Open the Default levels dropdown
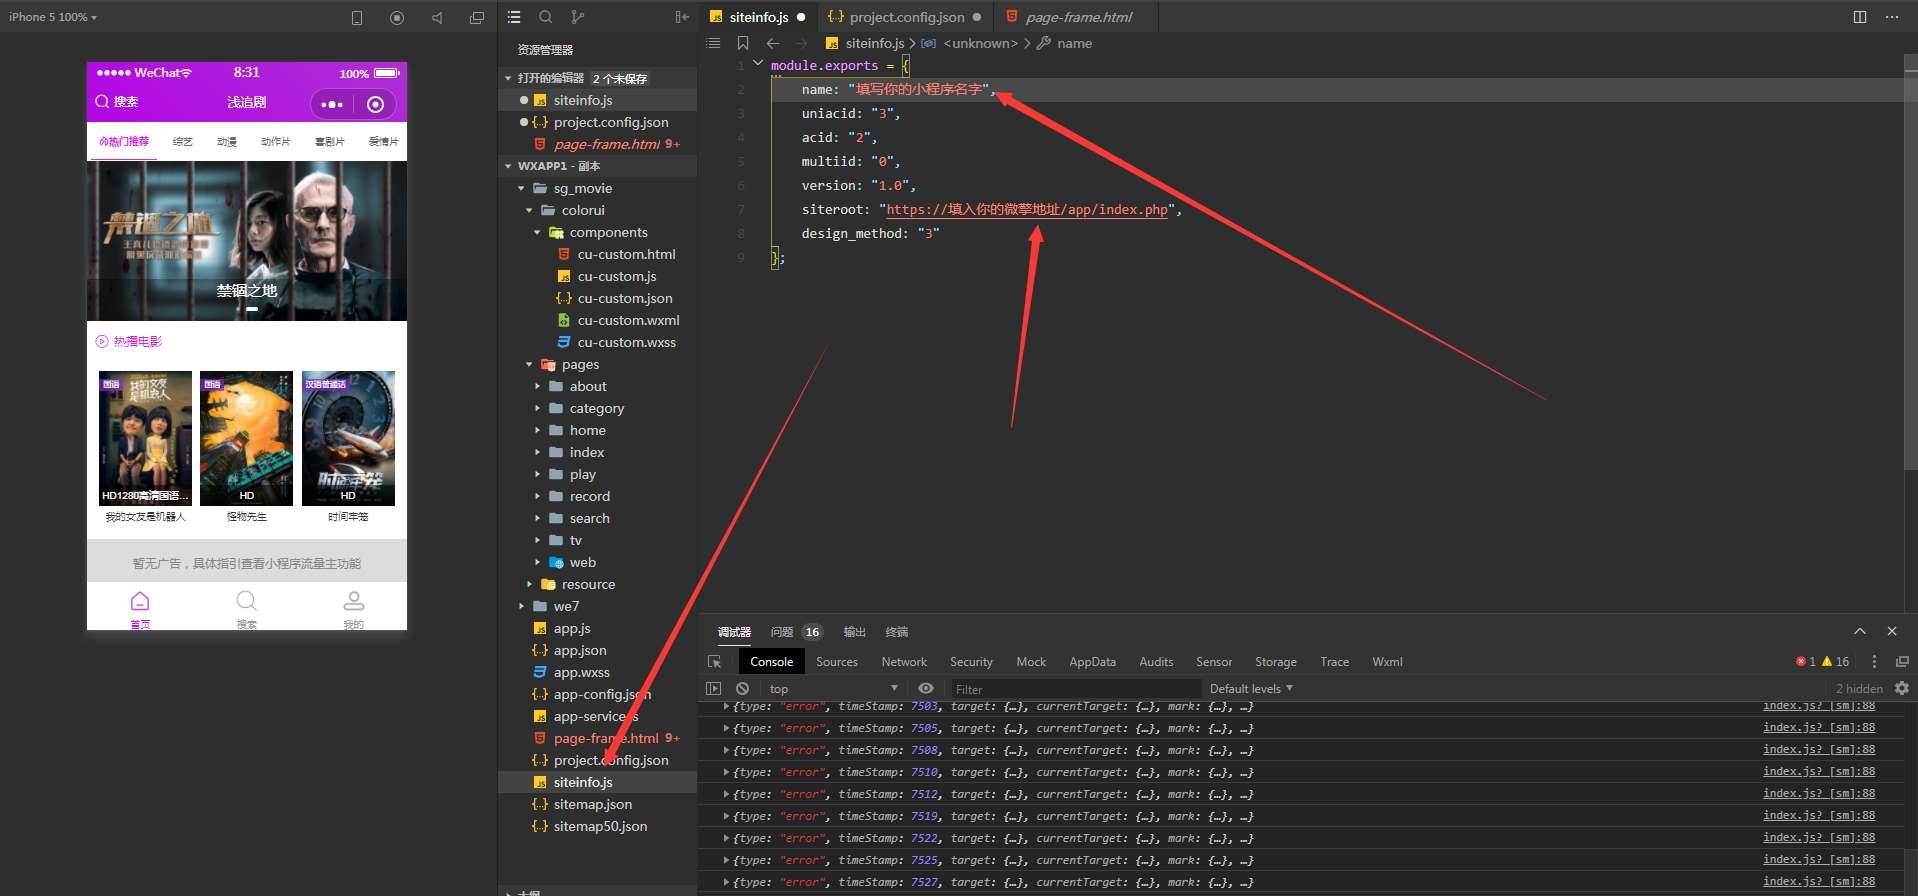1918x896 pixels. click(1251, 688)
